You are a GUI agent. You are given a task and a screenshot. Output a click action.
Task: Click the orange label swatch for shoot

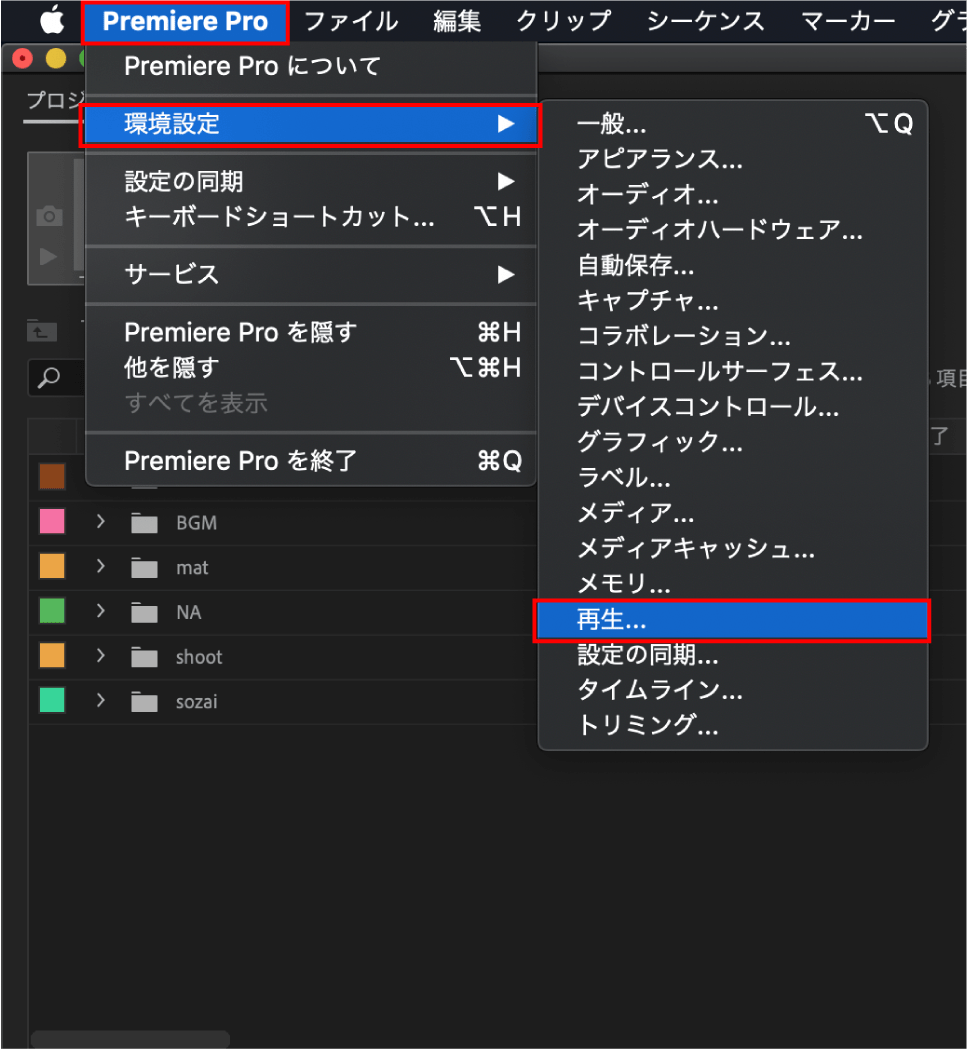(x=52, y=656)
